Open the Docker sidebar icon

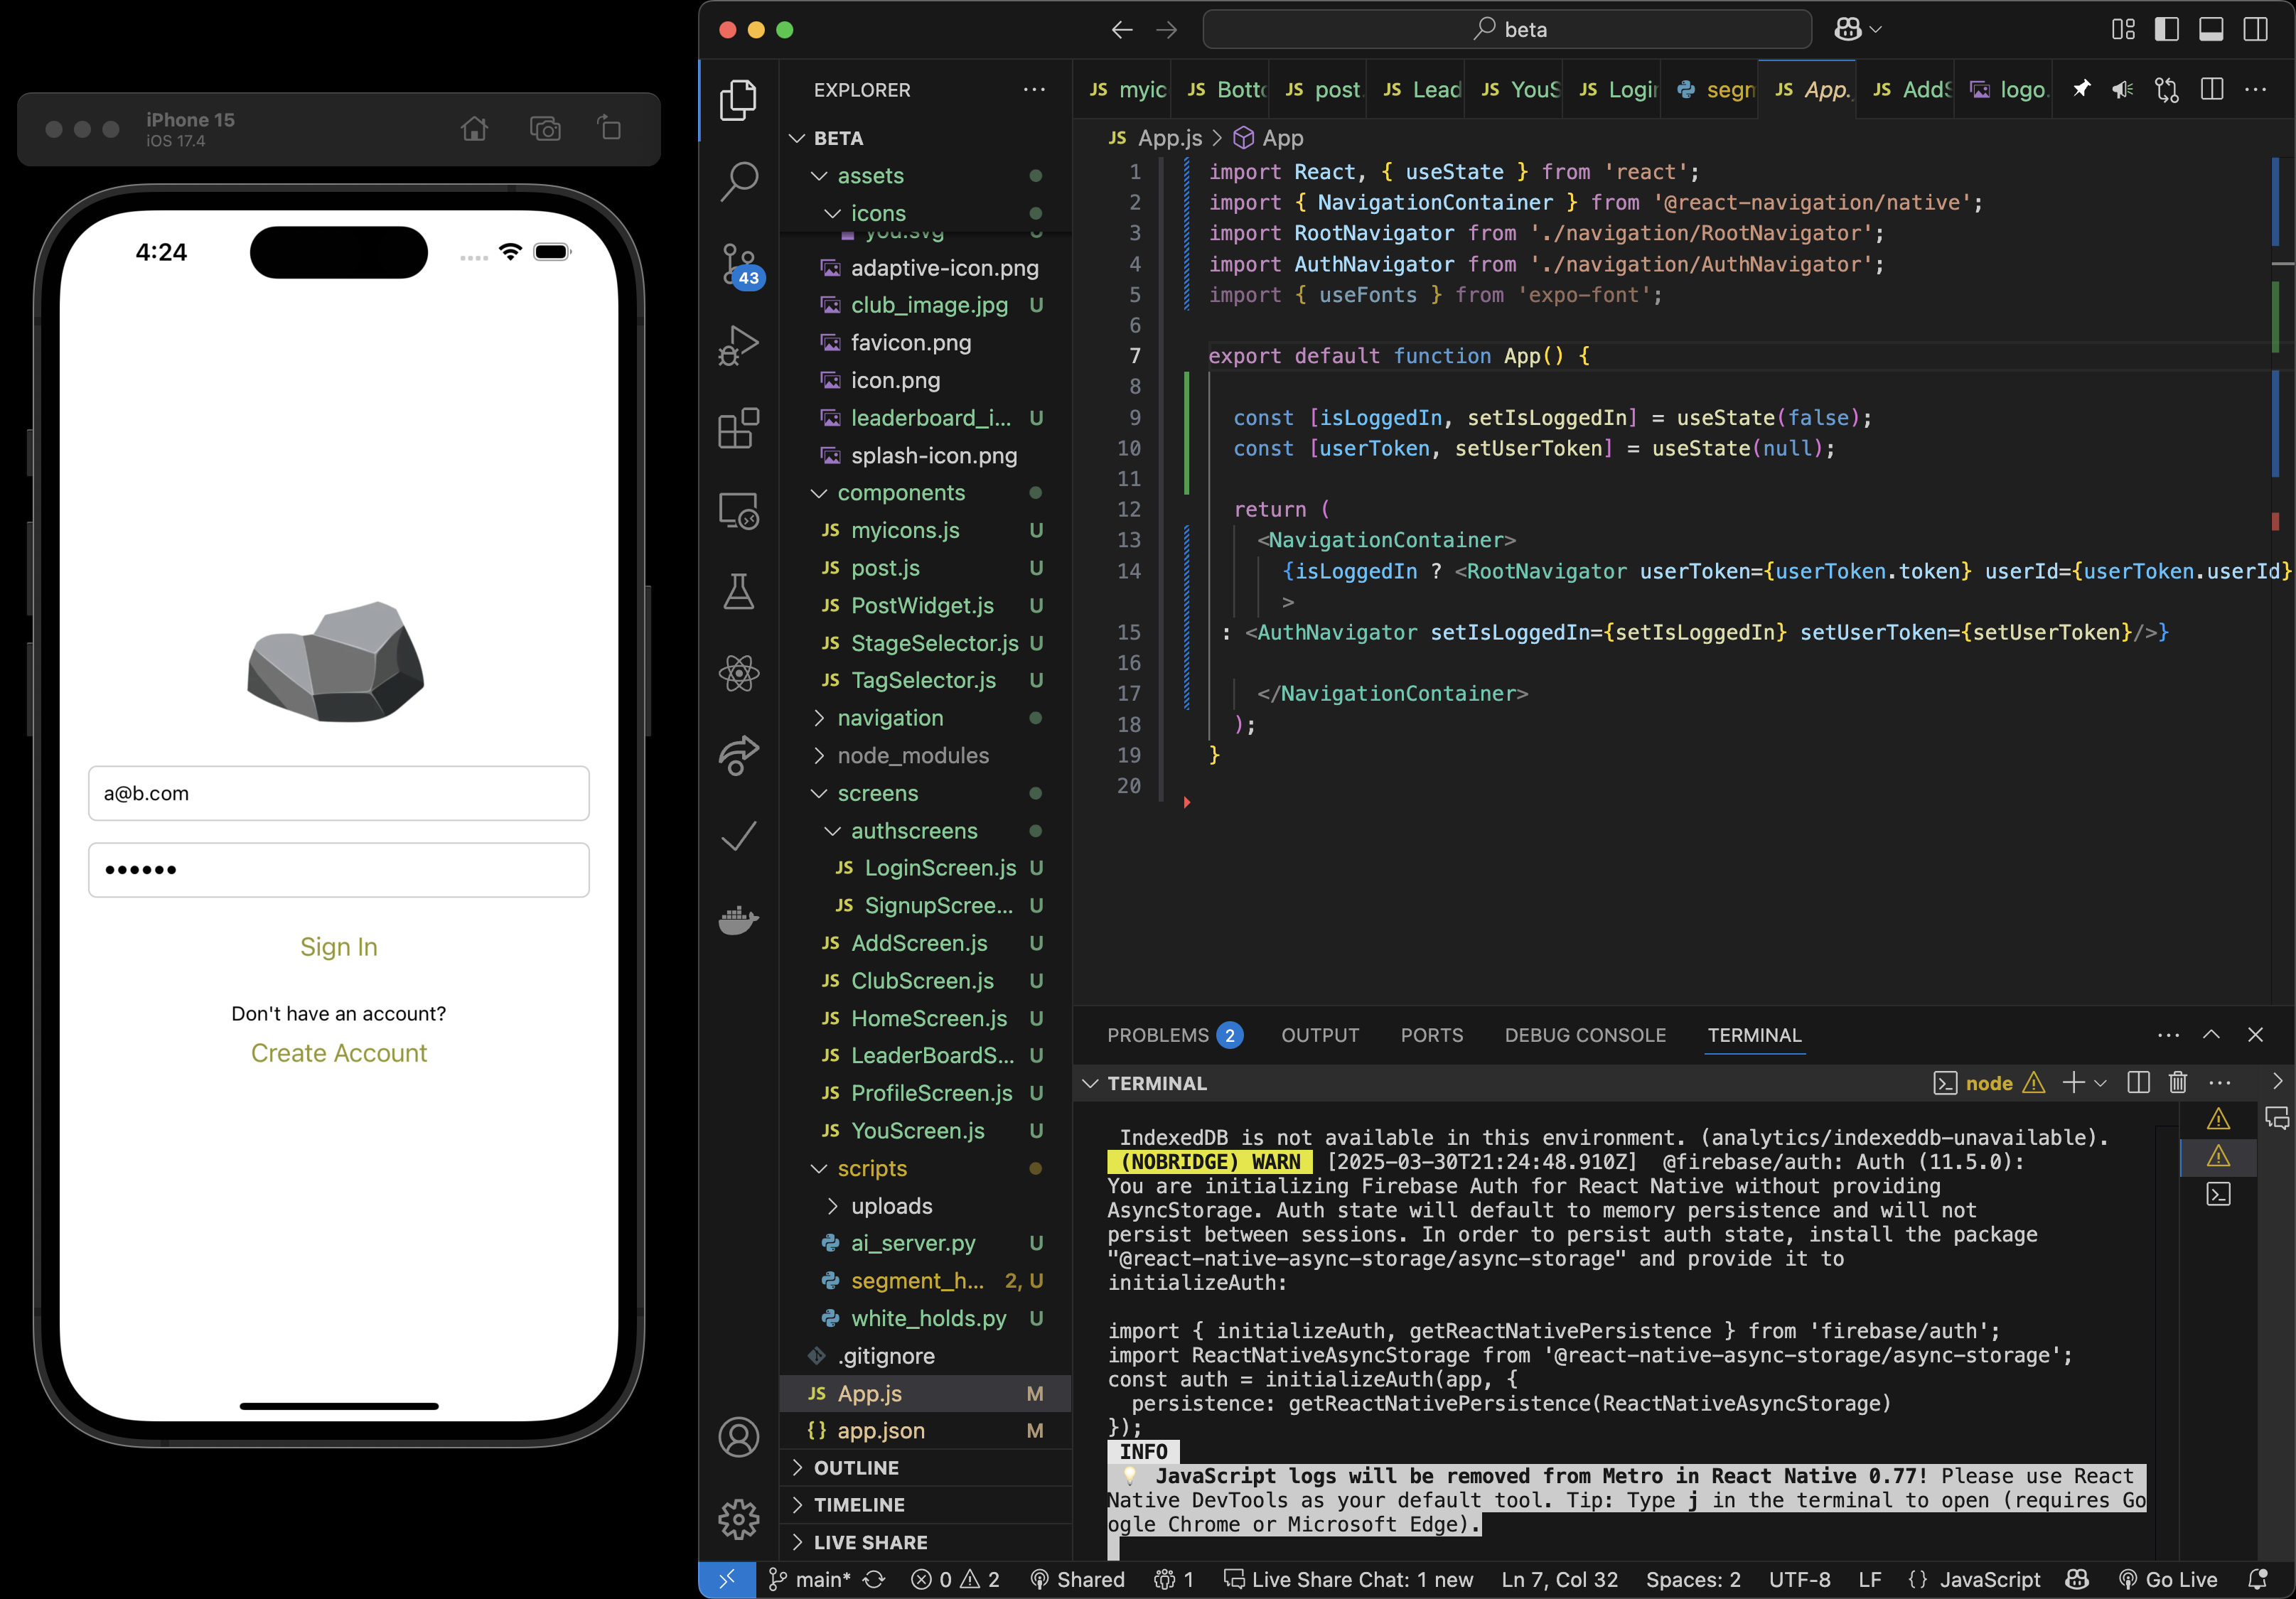coord(739,918)
